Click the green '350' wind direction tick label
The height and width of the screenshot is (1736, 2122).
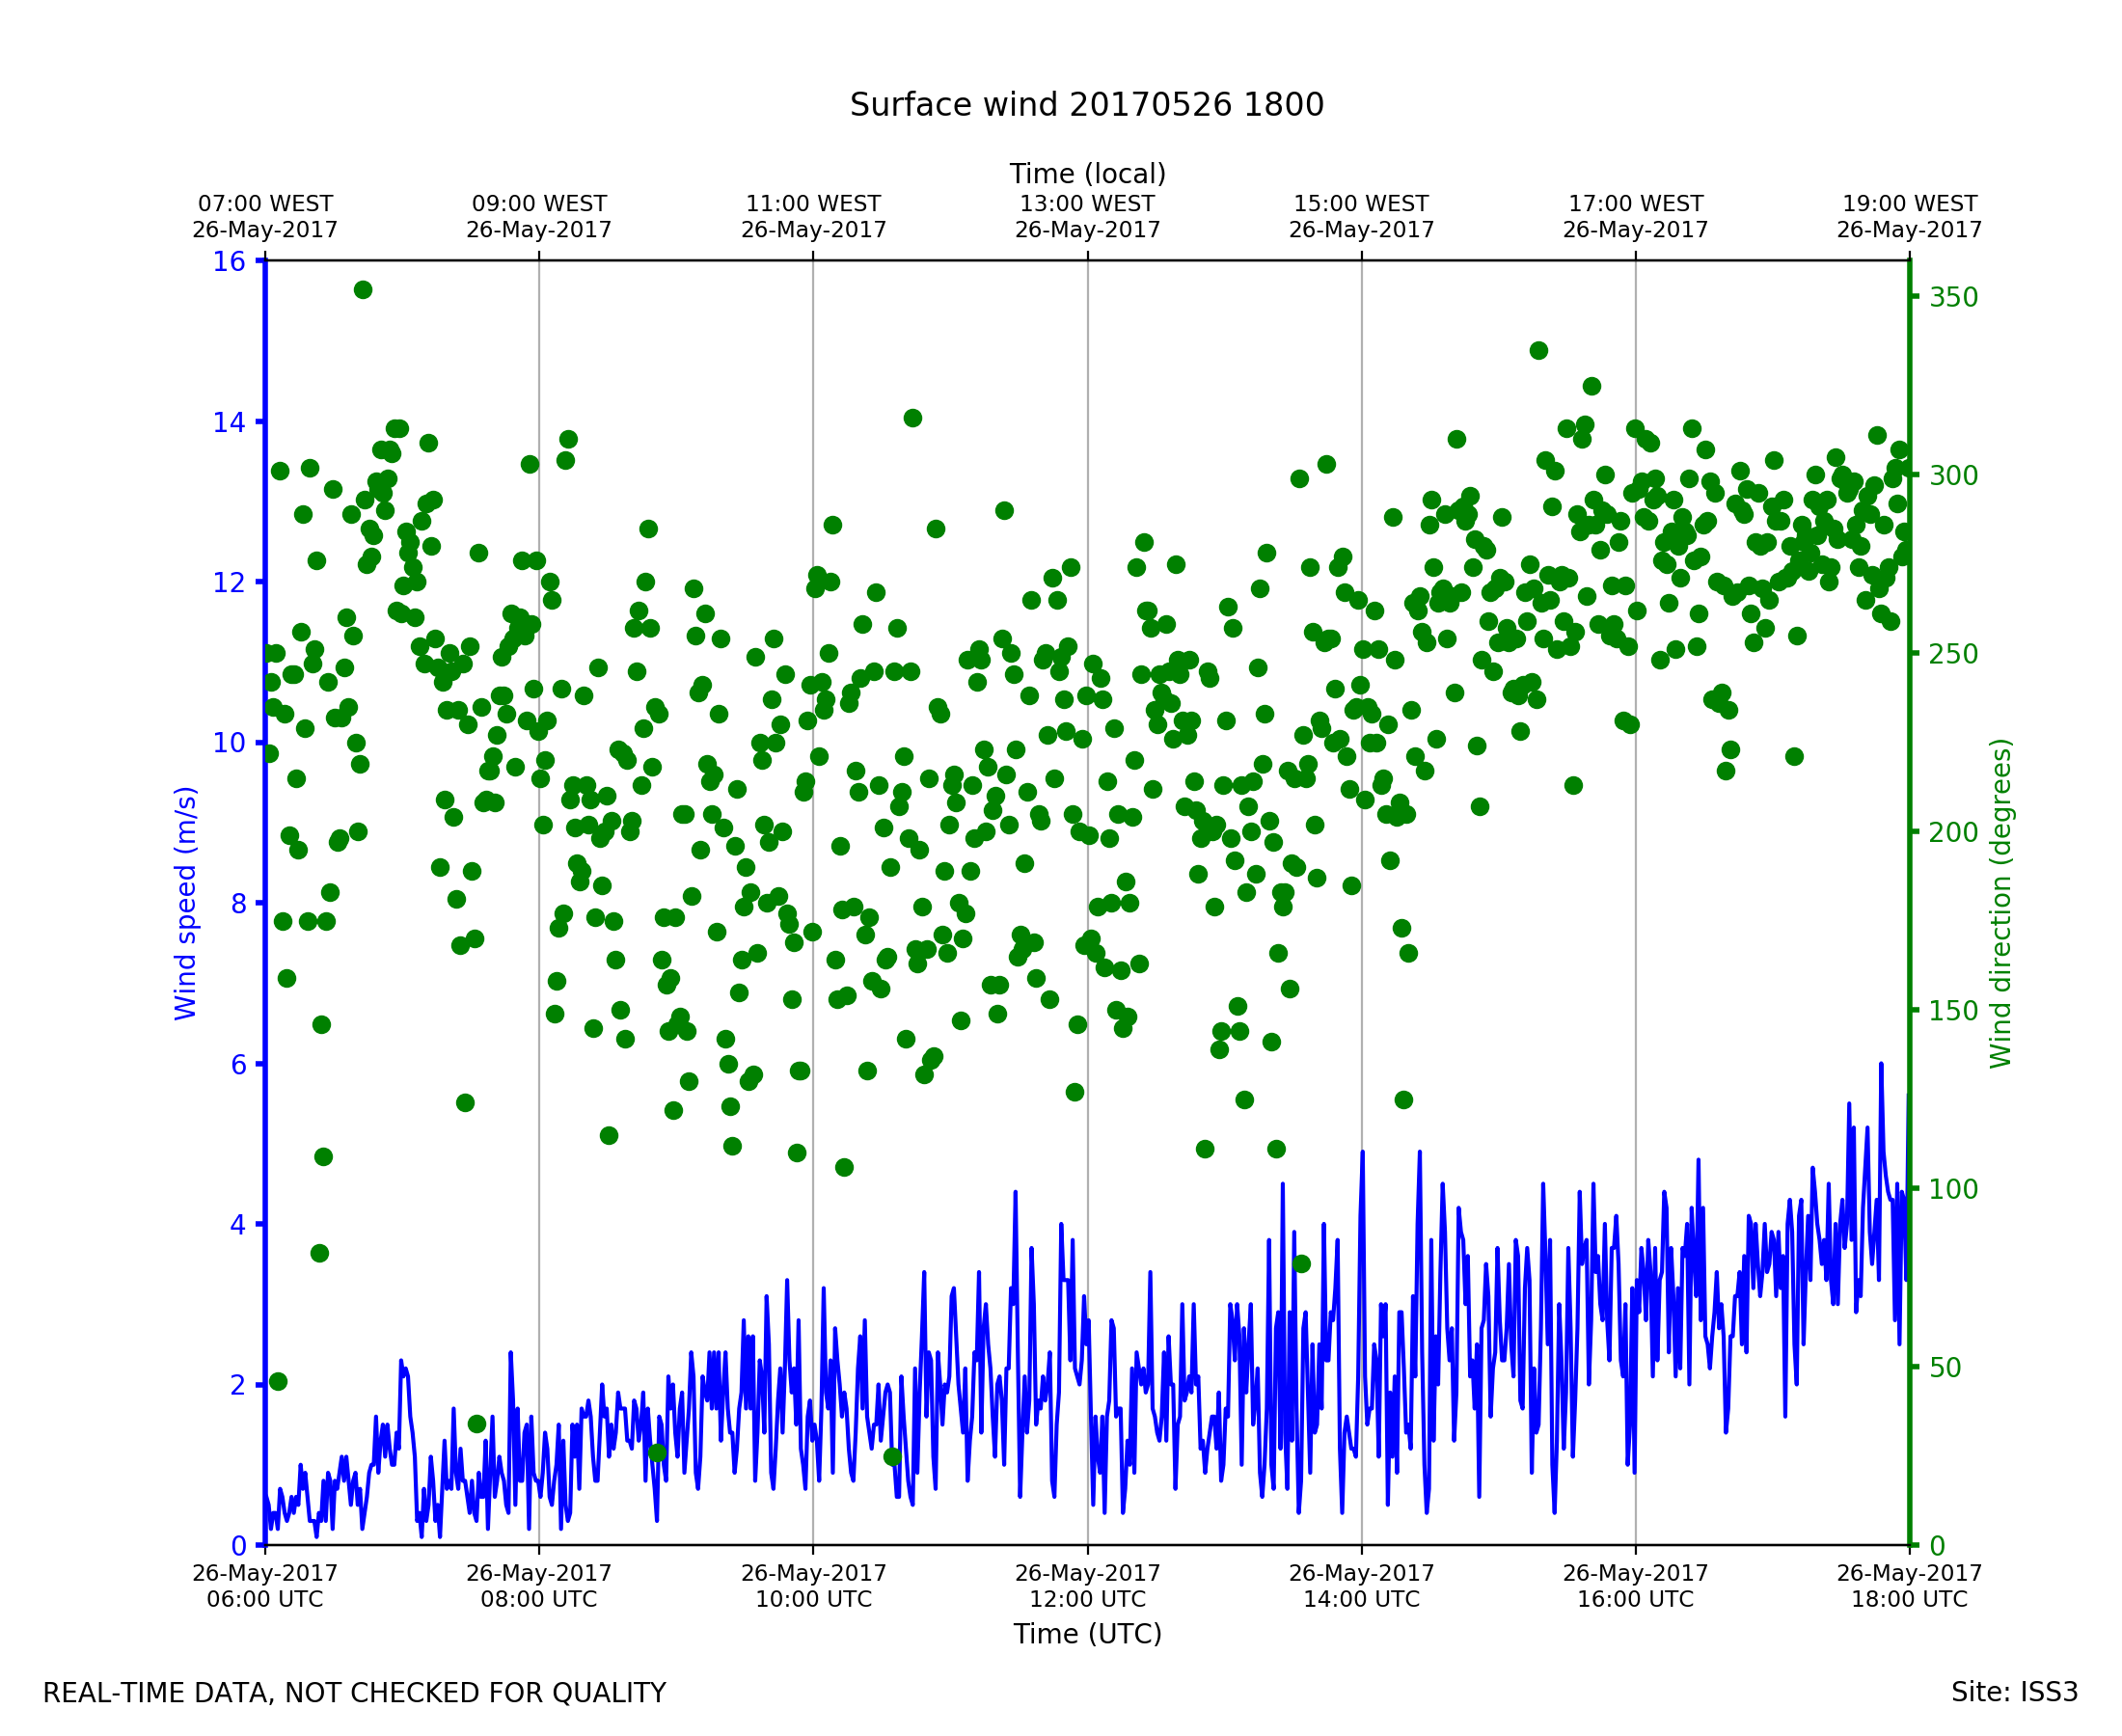click(1953, 297)
